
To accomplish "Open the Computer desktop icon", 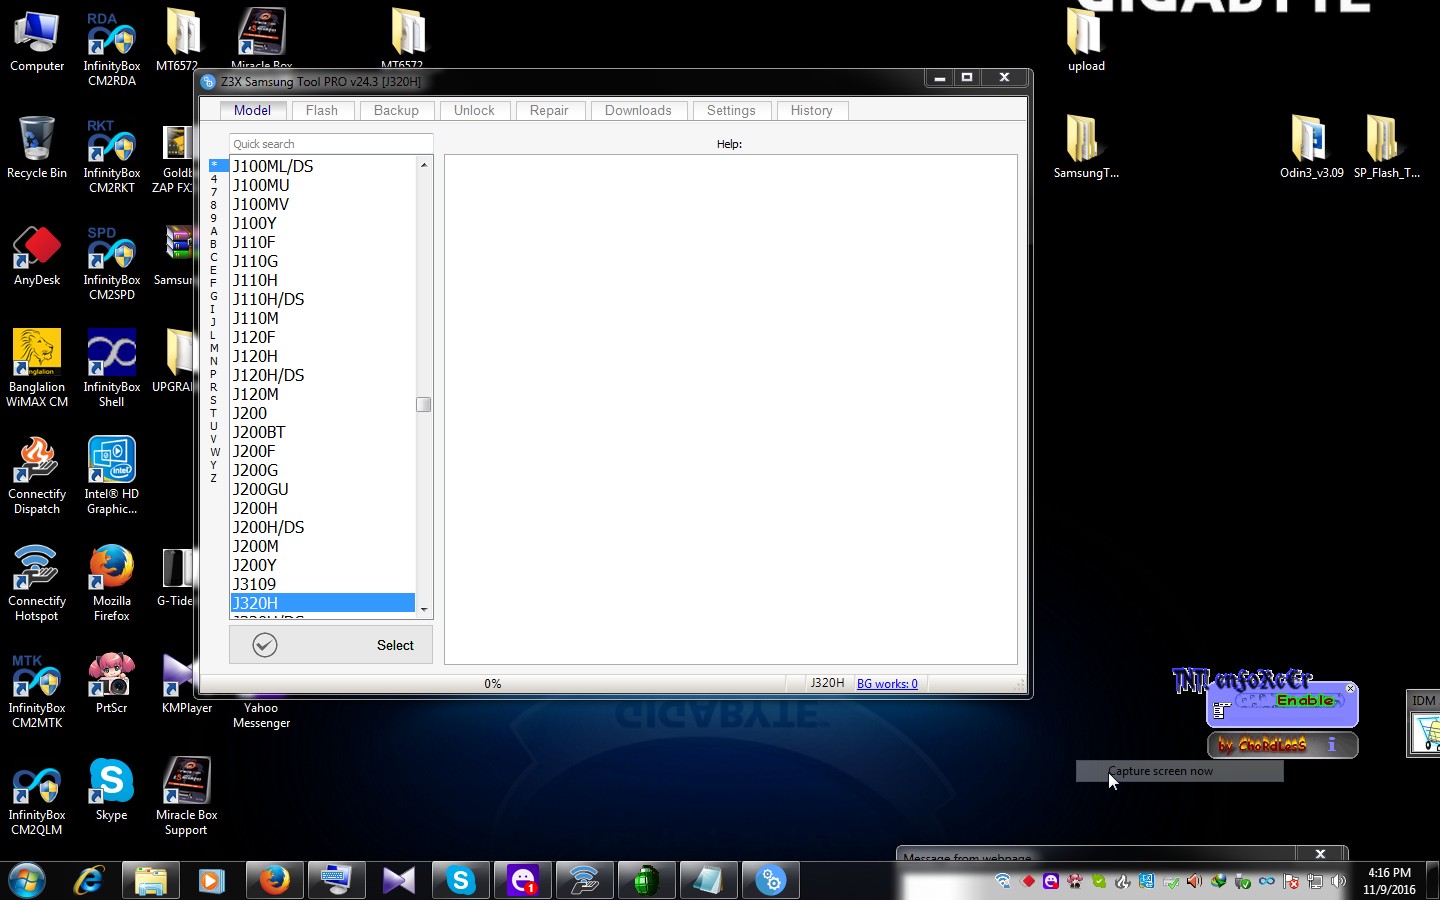I will tap(37, 41).
